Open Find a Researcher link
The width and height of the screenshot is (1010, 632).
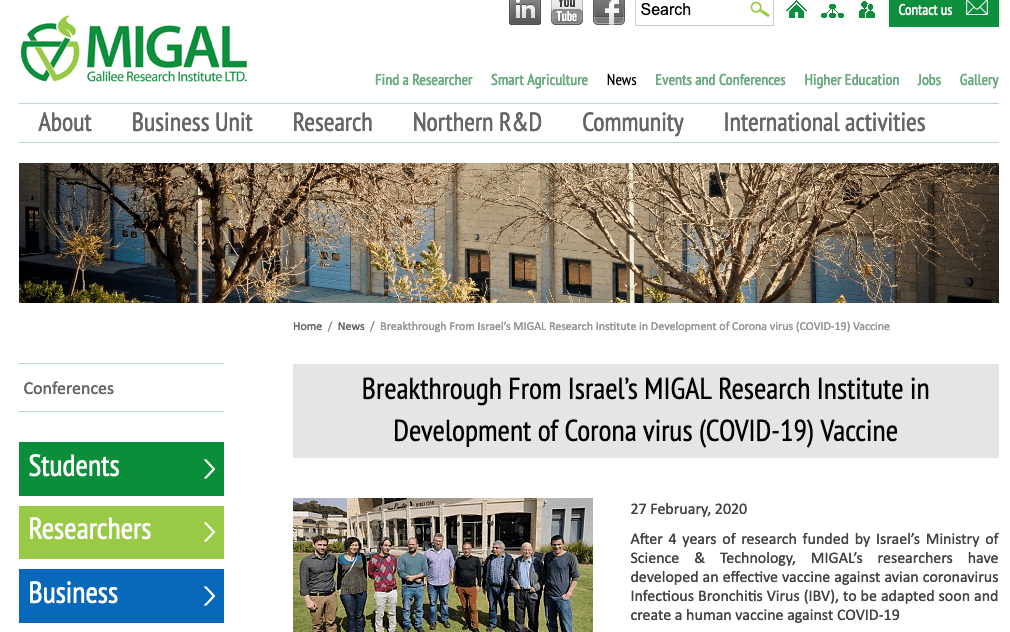click(424, 80)
